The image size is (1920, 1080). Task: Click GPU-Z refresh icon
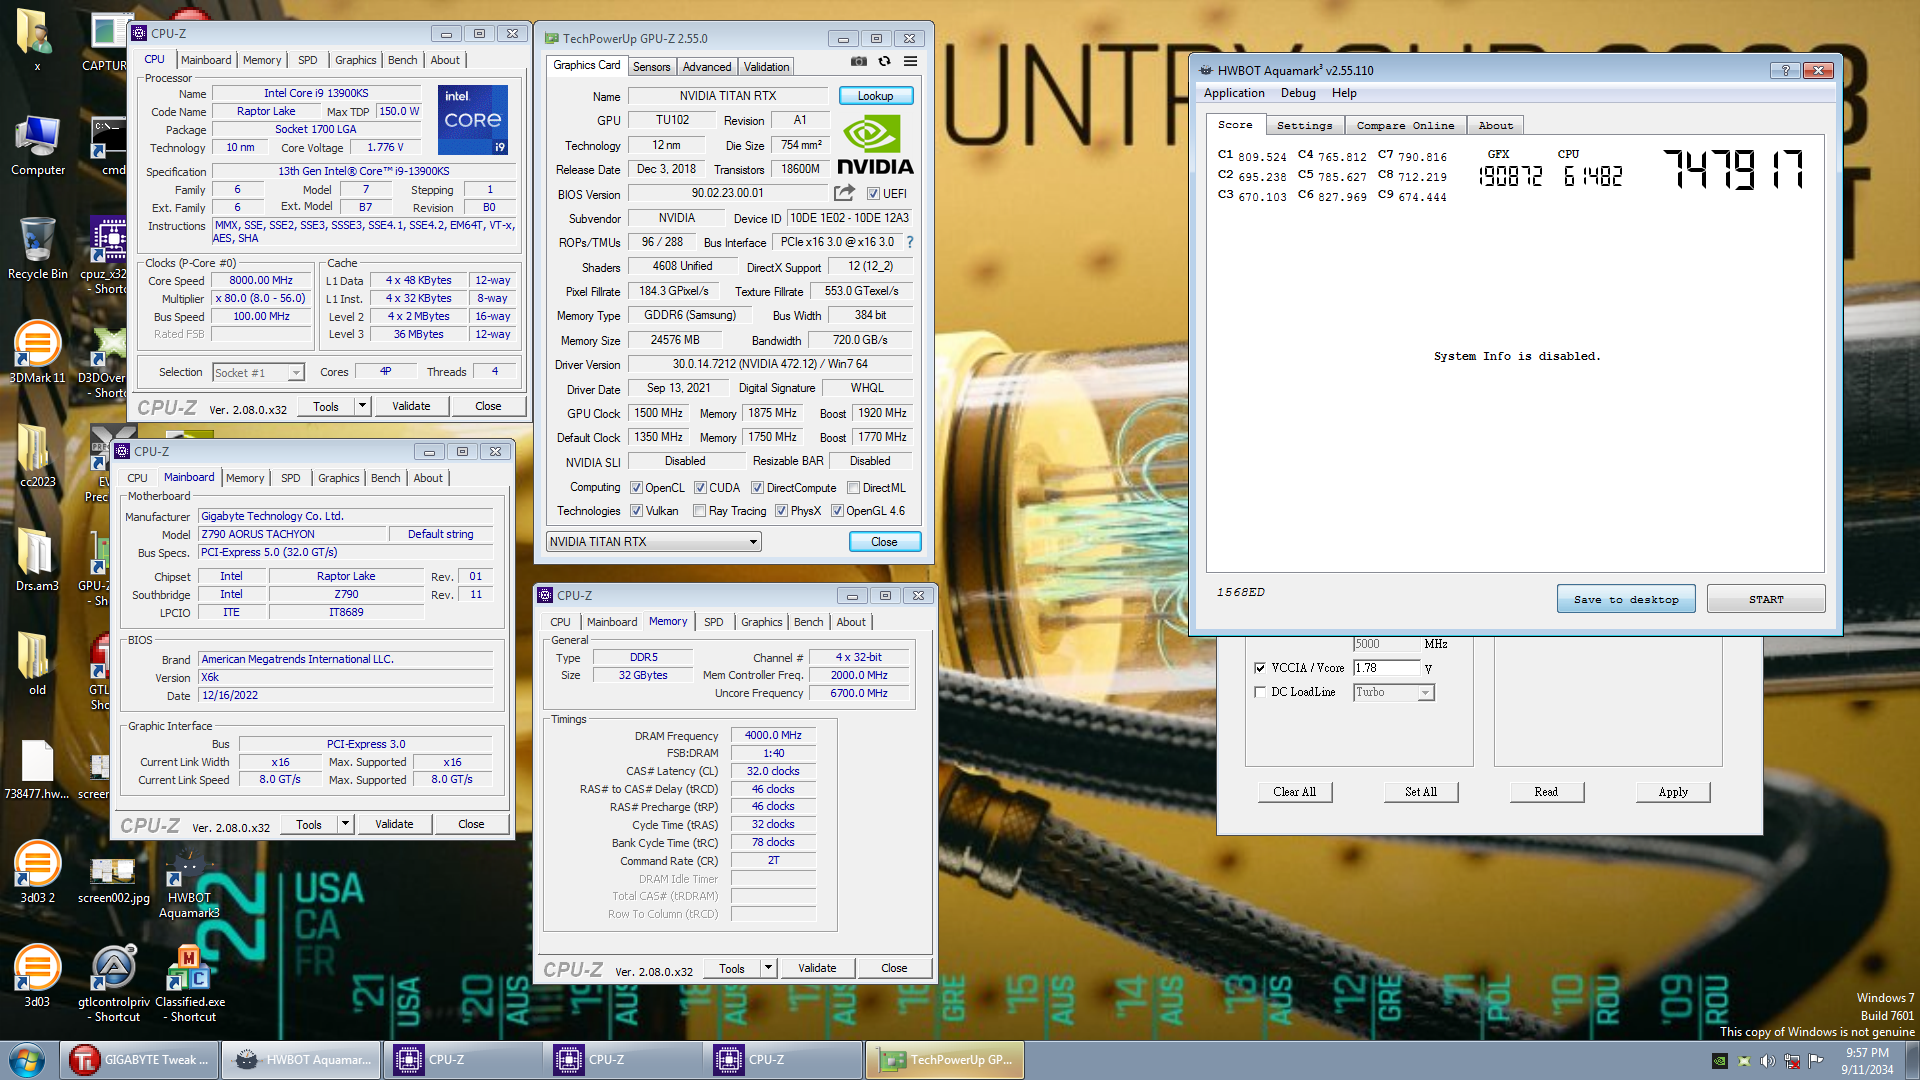(884, 62)
